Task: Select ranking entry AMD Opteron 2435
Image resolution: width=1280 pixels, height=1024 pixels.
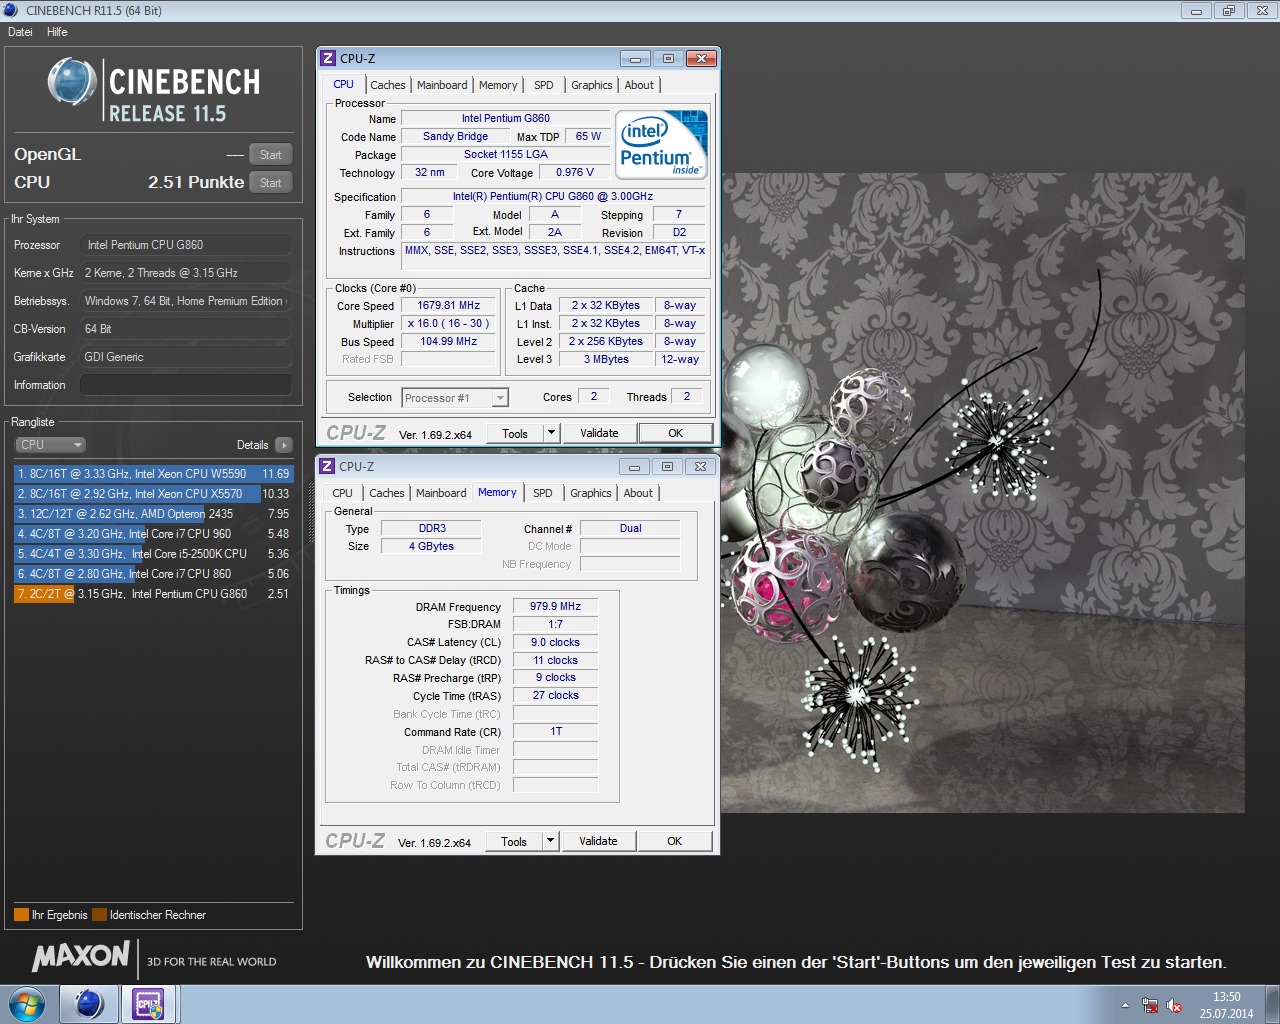Action: tap(154, 514)
